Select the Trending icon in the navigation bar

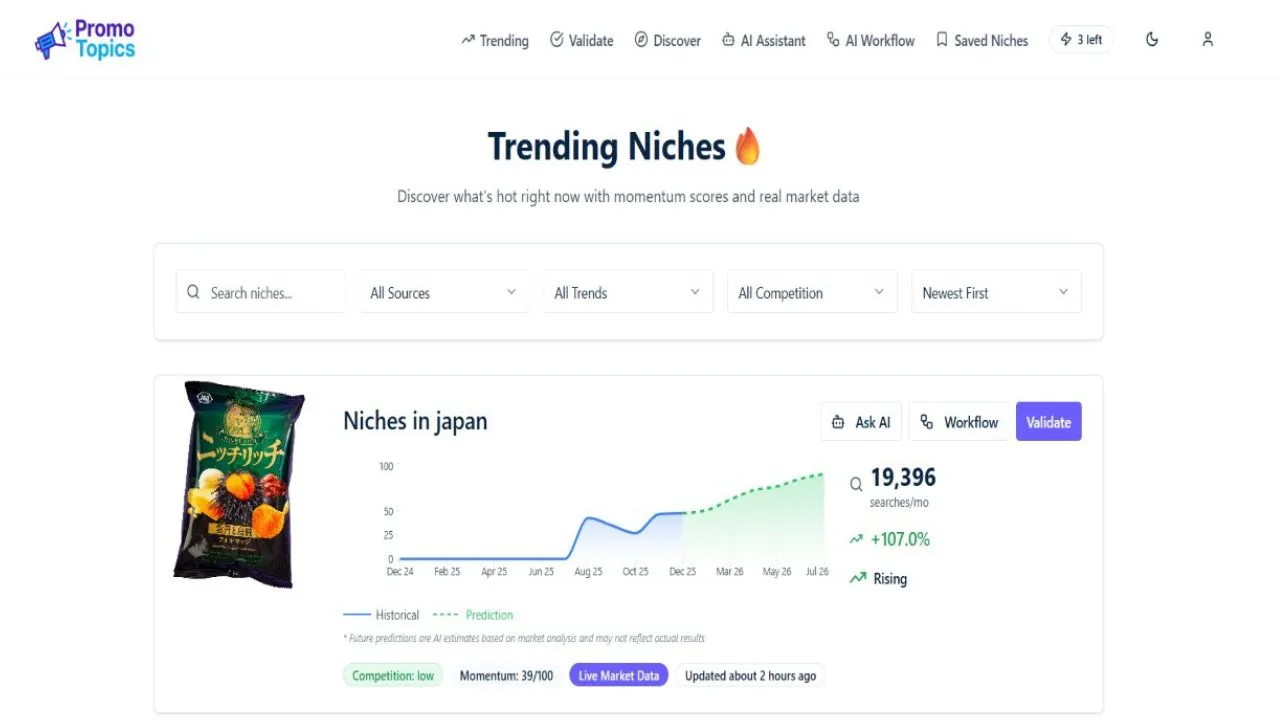point(467,40)
